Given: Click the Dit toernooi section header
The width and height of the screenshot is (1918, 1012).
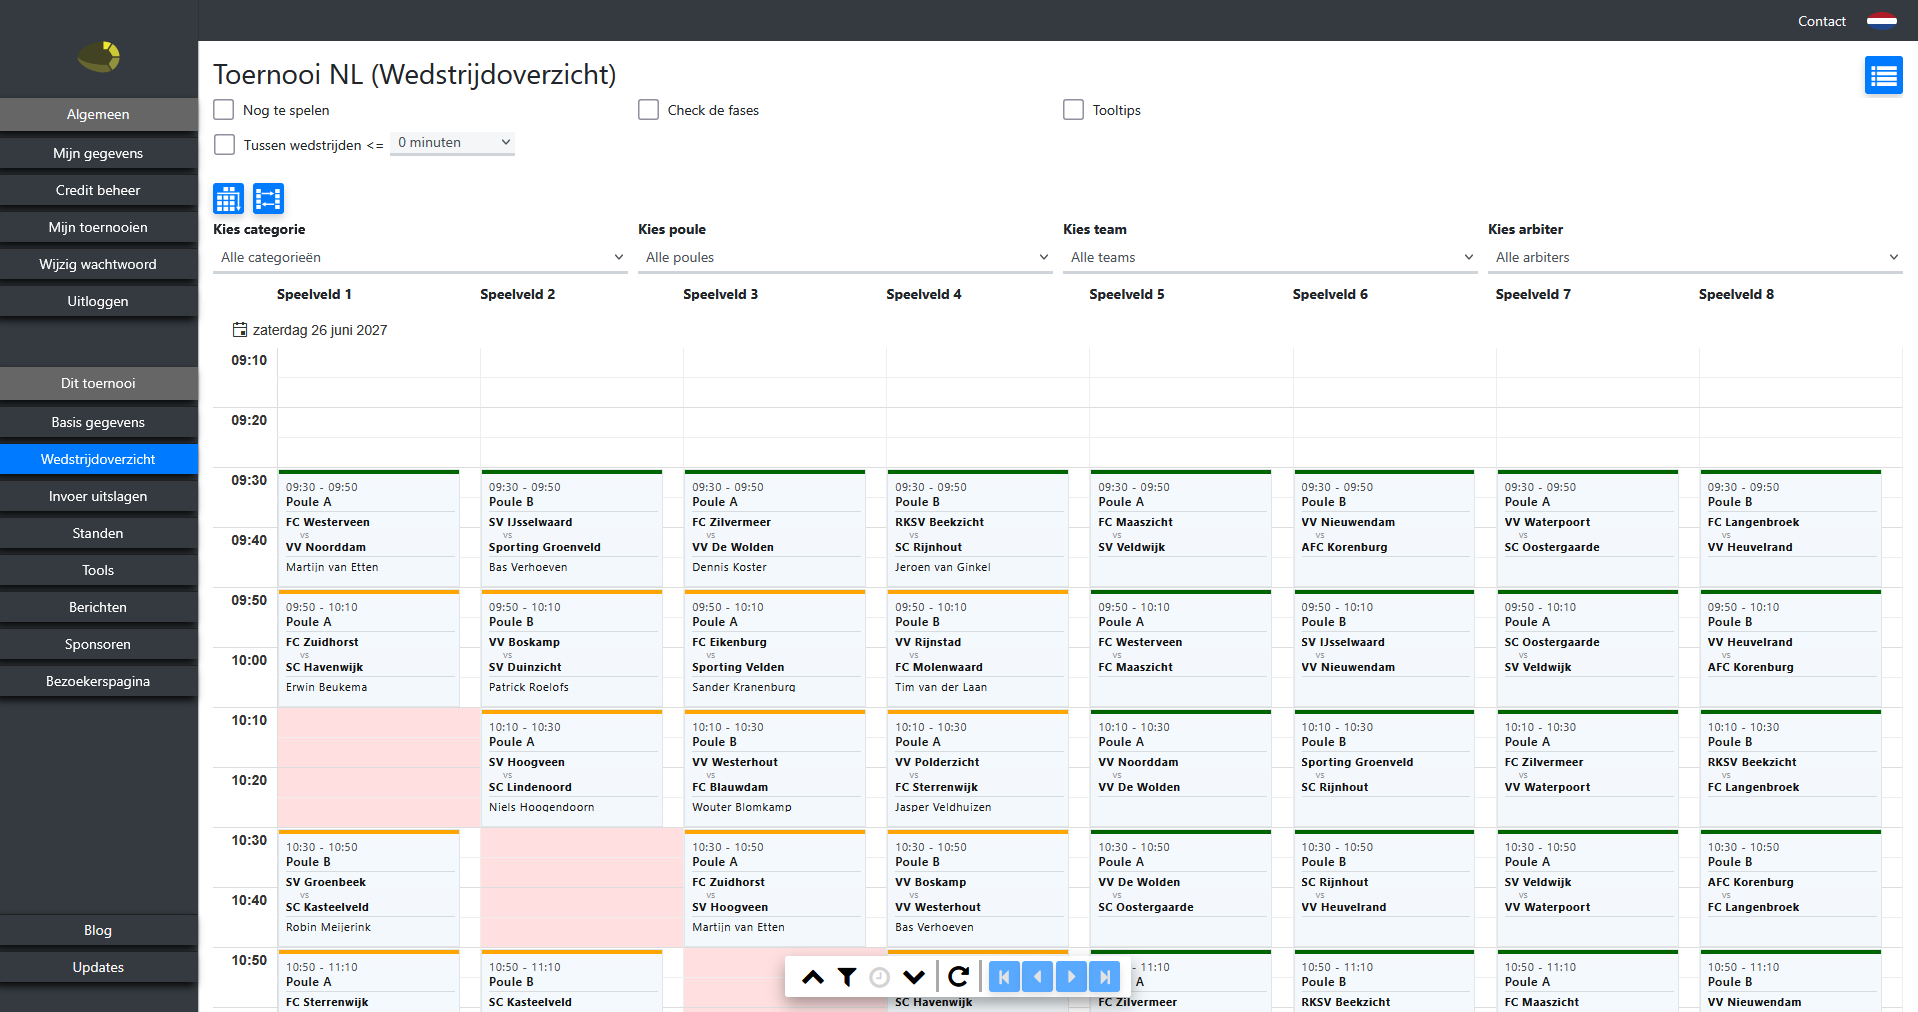Looking at the screenshot, I should coord(98,383).
